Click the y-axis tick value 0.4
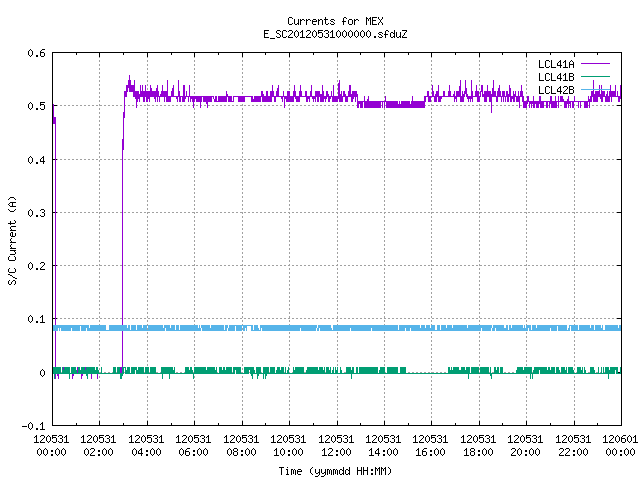The width and height of the screenshot is (640, 480). [36, 160]
